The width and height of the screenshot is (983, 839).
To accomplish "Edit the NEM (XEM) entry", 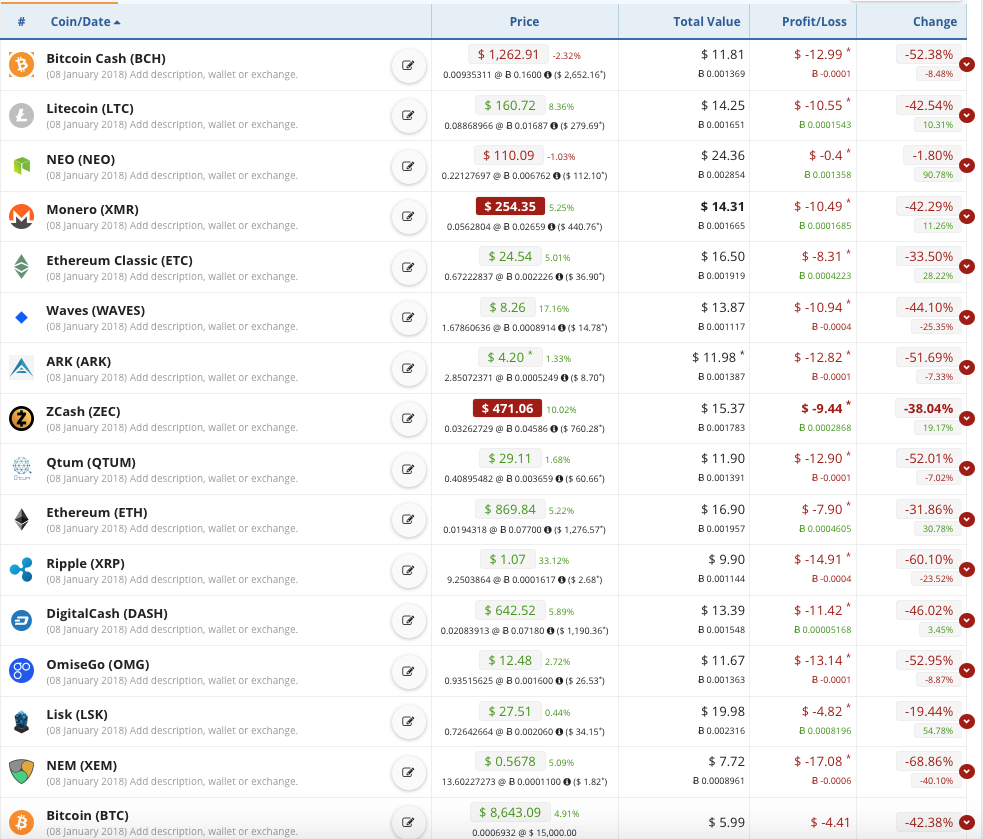I will [x=408, y=772].
